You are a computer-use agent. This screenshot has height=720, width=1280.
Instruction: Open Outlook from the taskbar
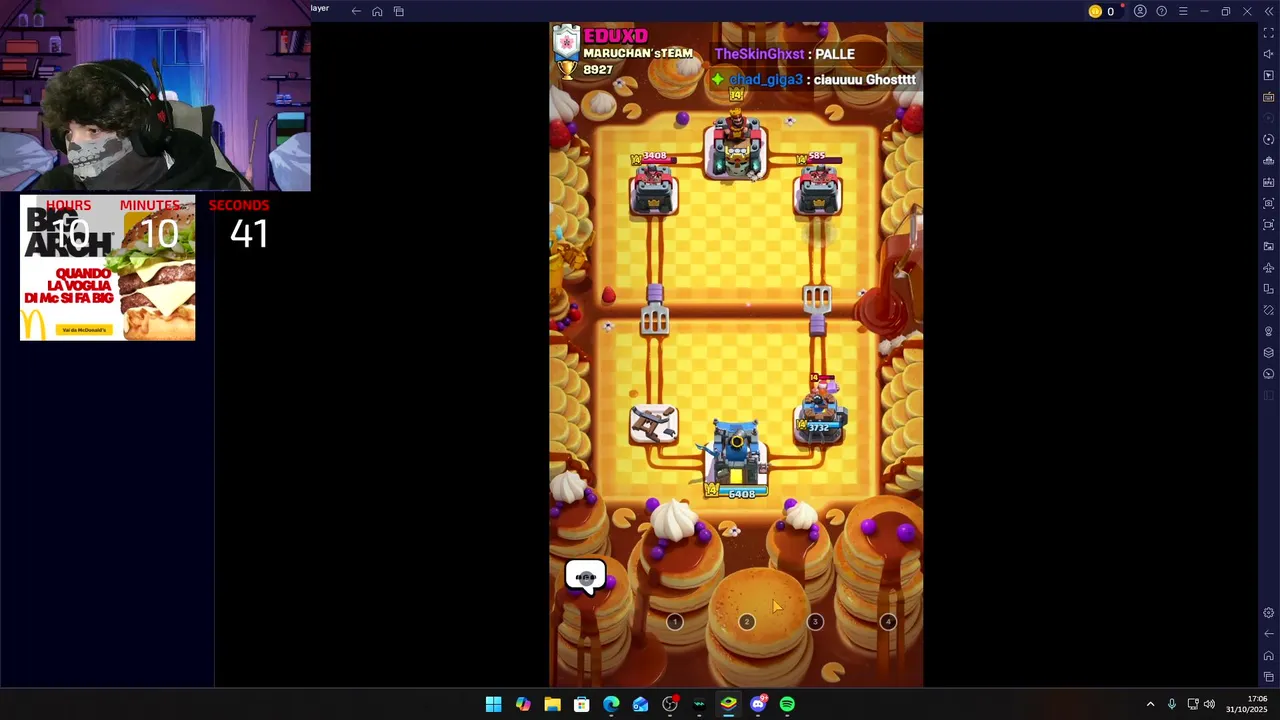[x=640, y=704]
